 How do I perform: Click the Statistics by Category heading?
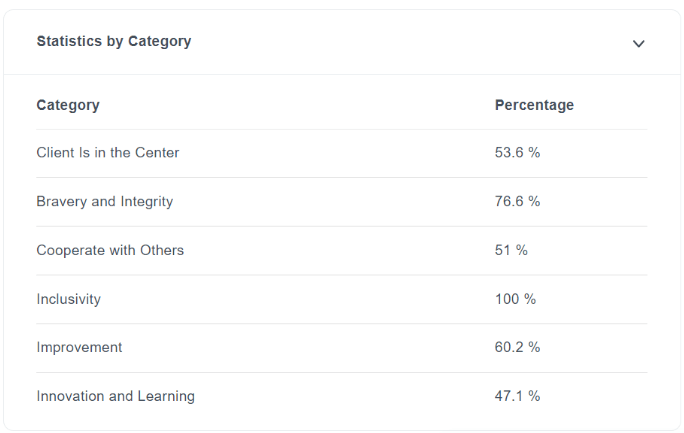click(x=114, y=41)
